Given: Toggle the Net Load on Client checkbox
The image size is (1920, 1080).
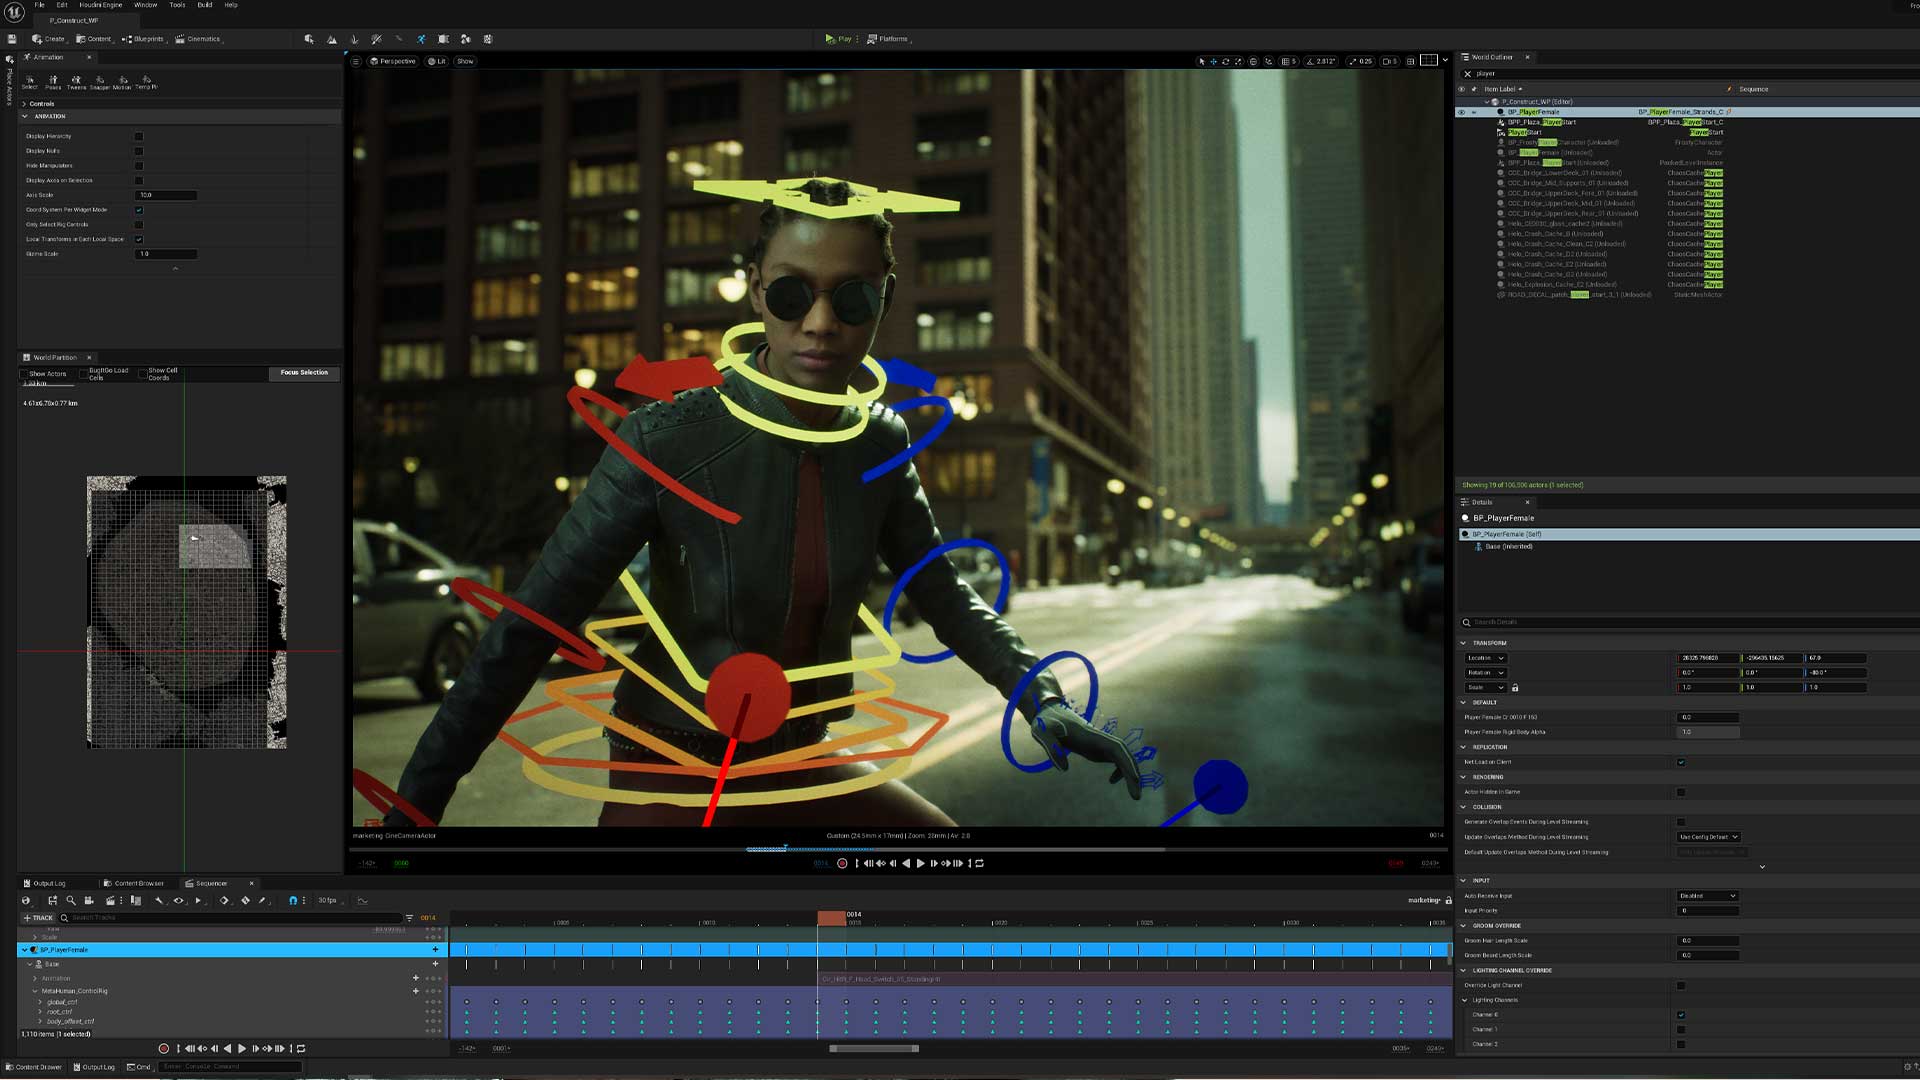Looking at the screenshot, I should [1681, 762].
